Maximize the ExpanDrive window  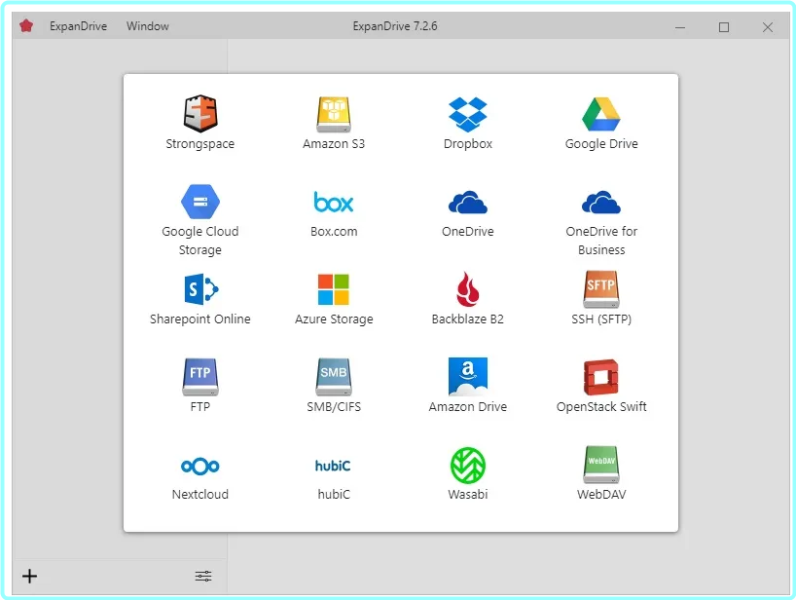coord(723,27)
